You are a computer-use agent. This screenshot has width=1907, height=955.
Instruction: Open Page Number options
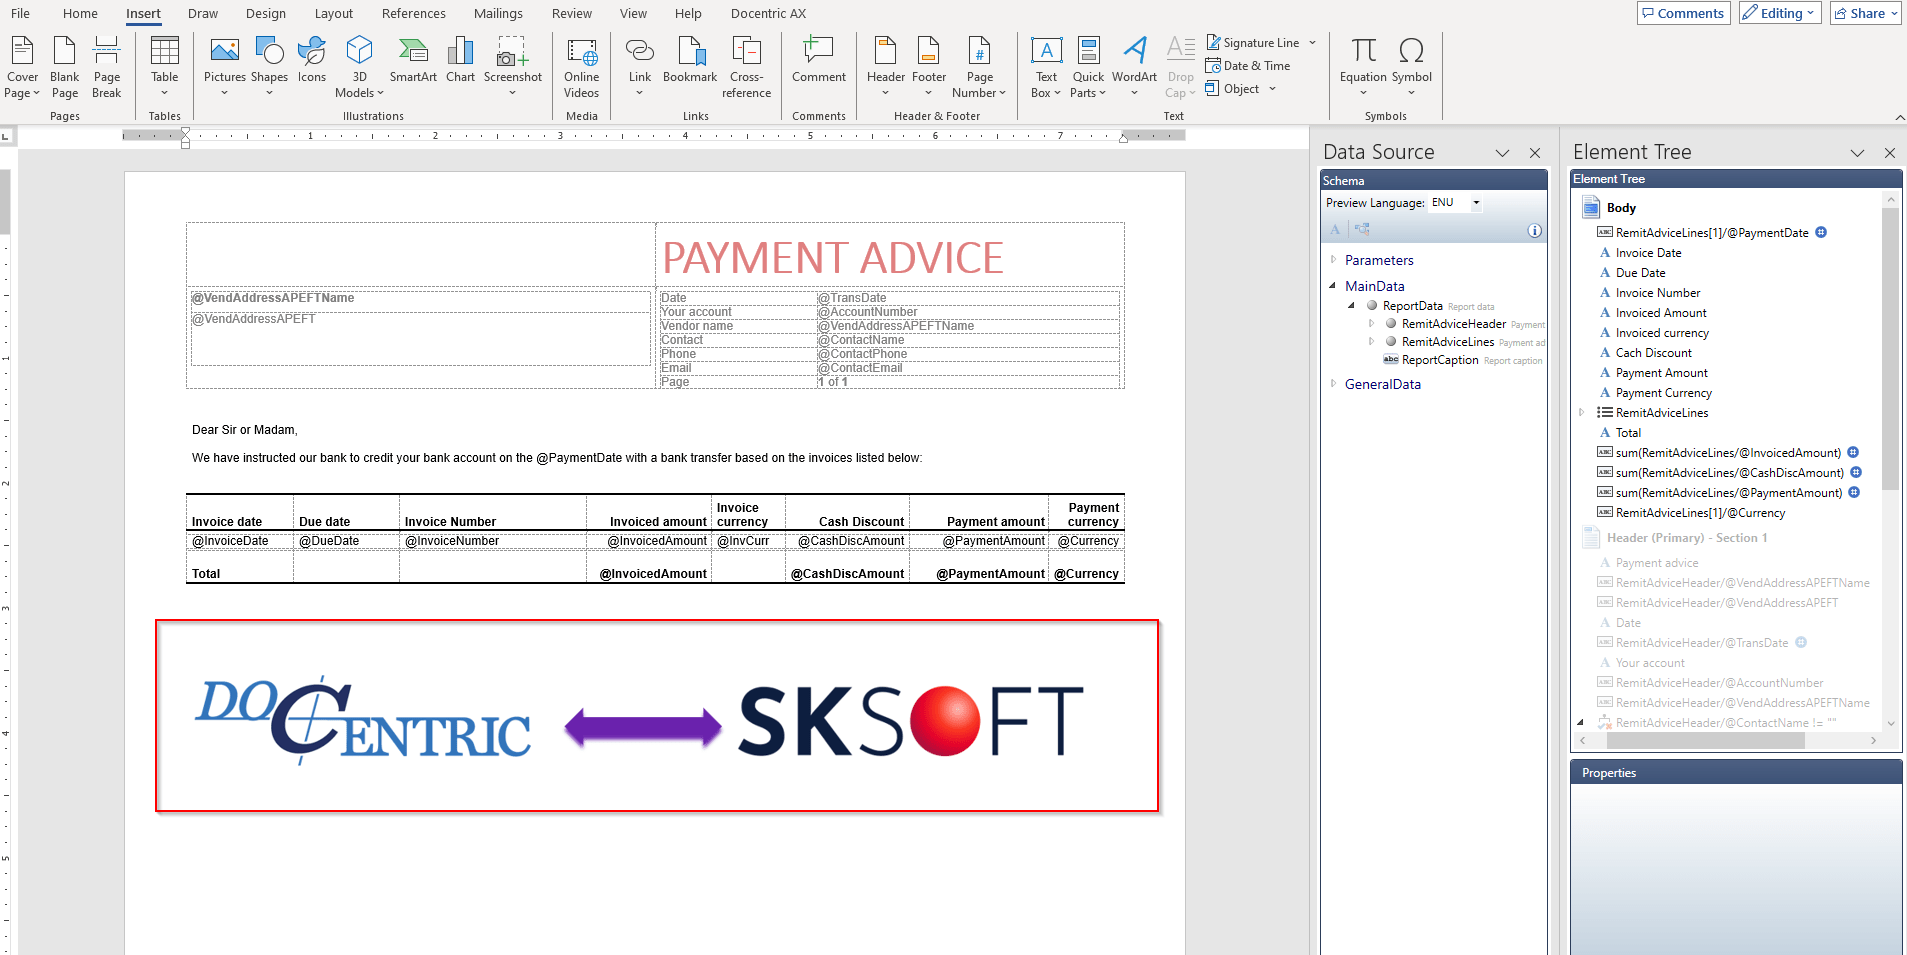click(x=979, y=67)
